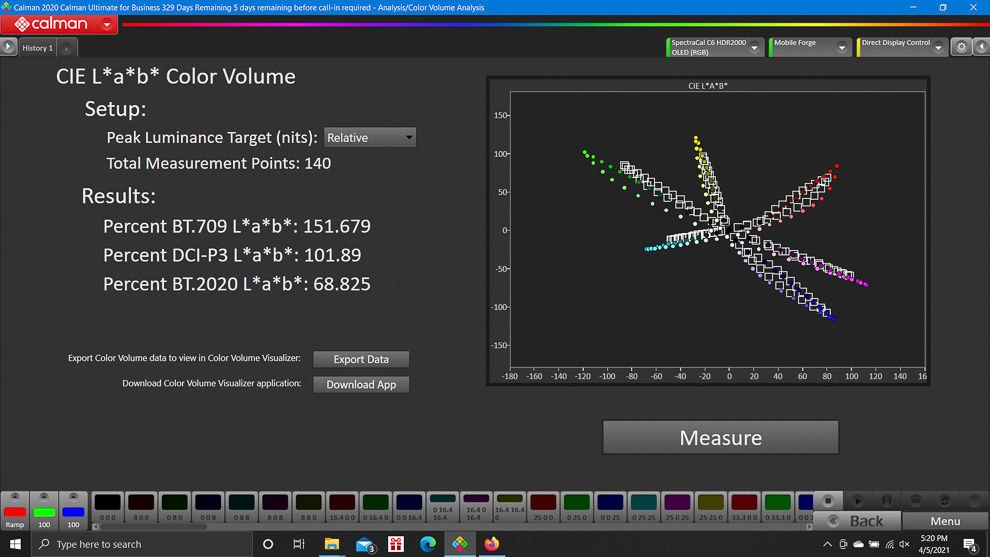The width and height of the screenshot is (990, 557).
Task: Open Cortana circle icon
Action: pyautogui.click(x=268, y=544)
